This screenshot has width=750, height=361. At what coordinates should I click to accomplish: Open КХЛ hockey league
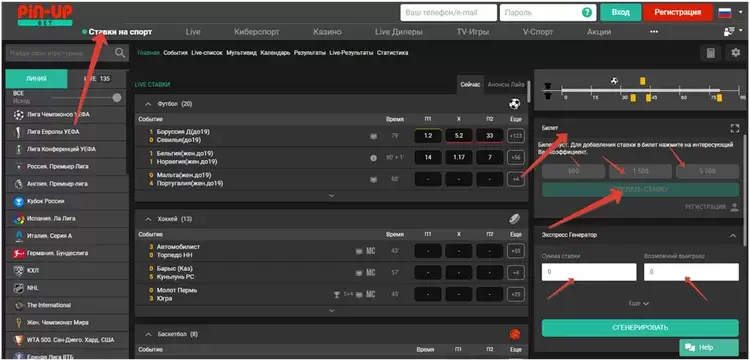(67, 271)
